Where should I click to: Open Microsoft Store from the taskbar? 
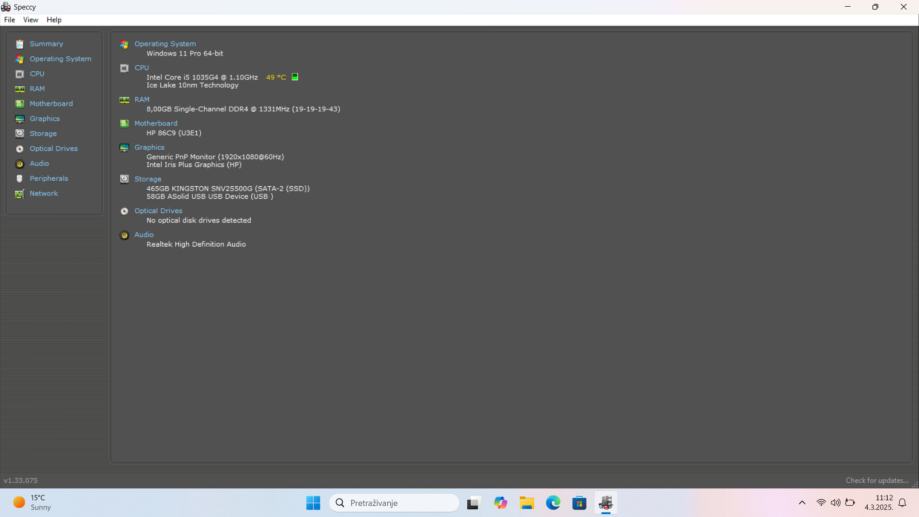point(579,503)
